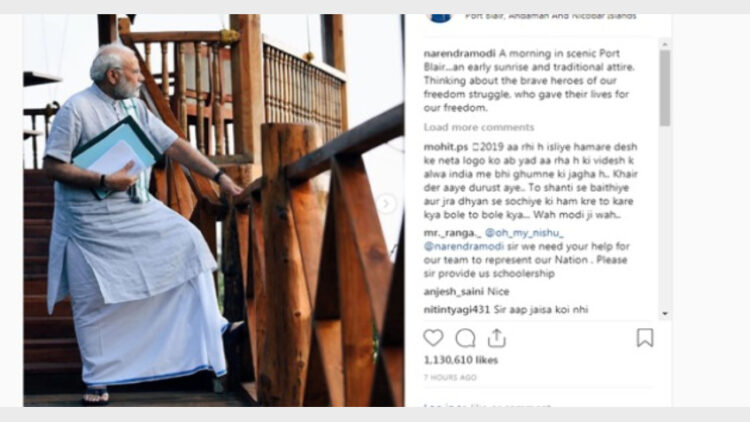Viewport: 750px width, 422px height.
Task: Open nitintyagi431 commenter profile
Action: tap(457, 310)
